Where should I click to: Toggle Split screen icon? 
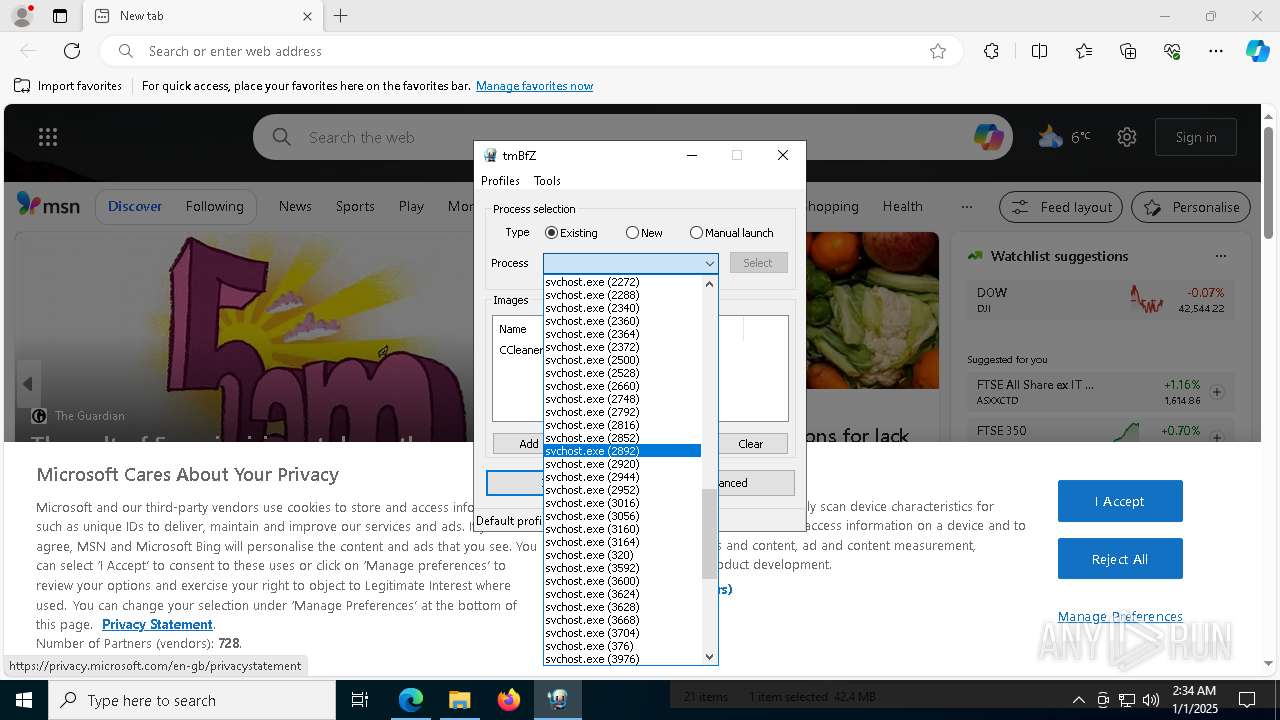(1039, 51)
